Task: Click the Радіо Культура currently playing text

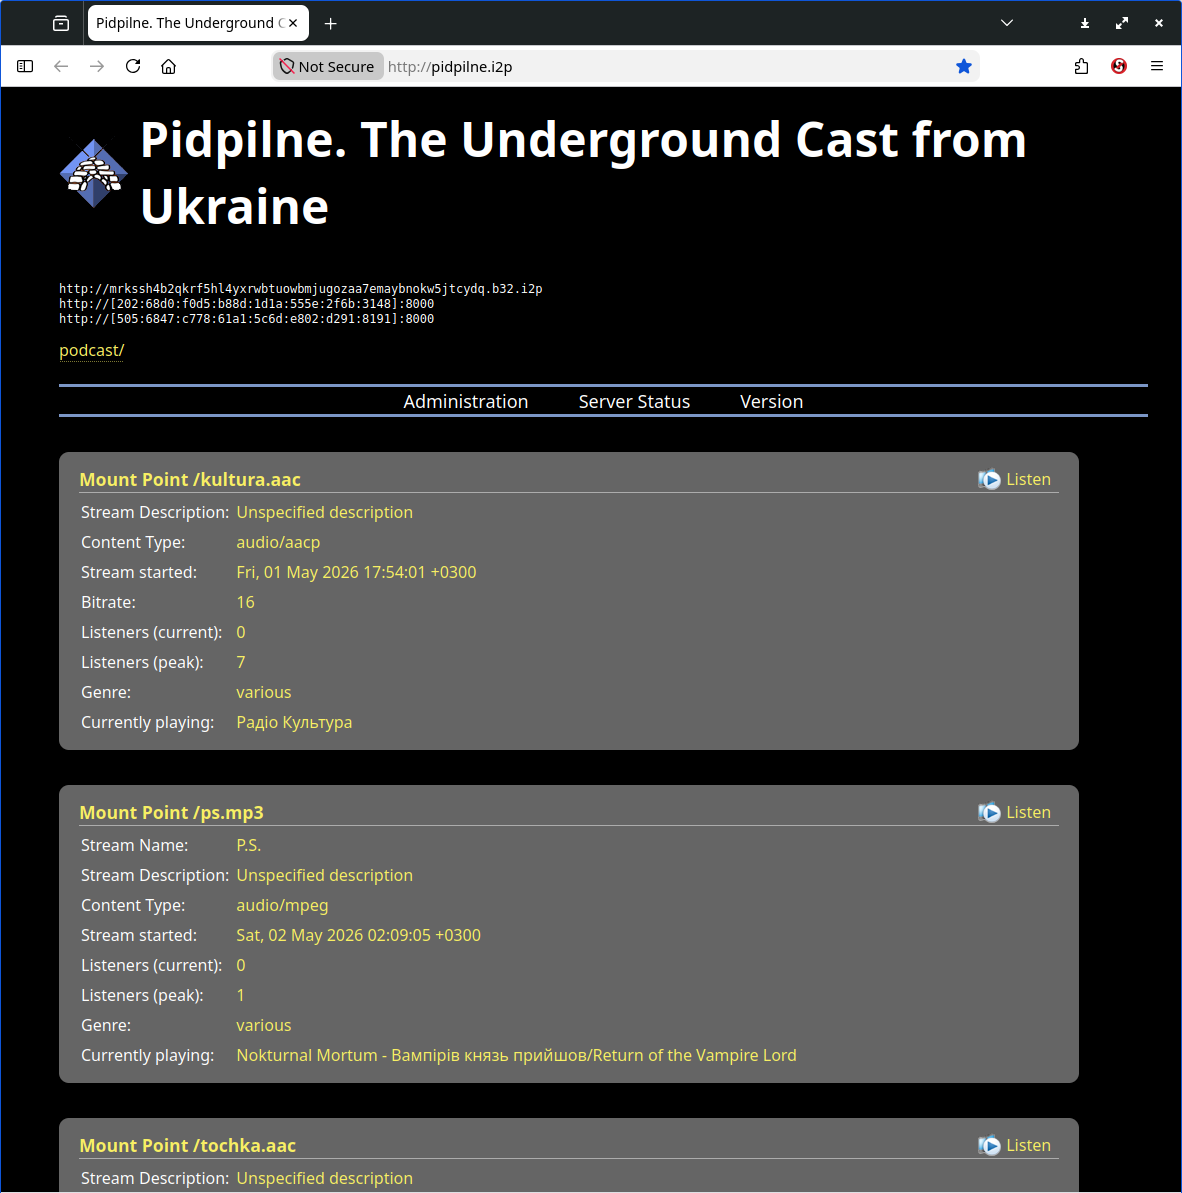Action: 294,722
